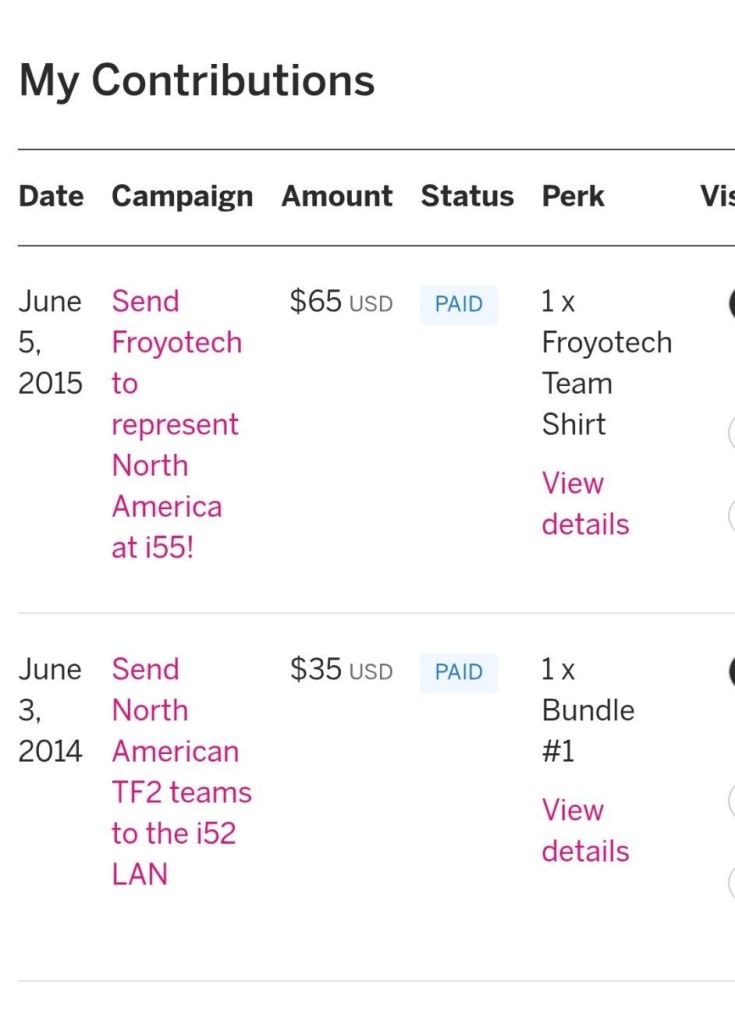Click the PAID badge for $35 contribution
The width and height of the screenshot is (735, 1023).
(459, 672)
